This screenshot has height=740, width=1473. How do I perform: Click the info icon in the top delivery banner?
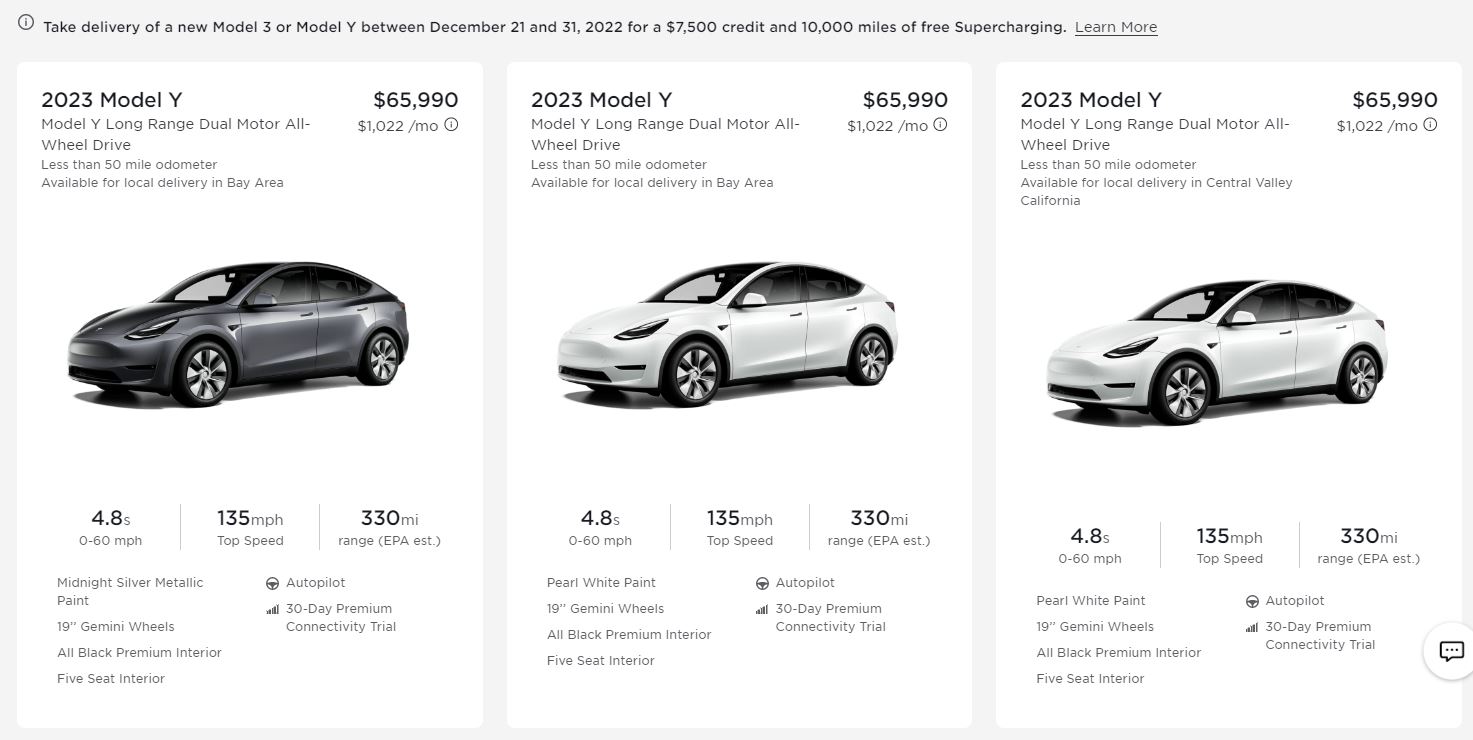click(26, 23)
